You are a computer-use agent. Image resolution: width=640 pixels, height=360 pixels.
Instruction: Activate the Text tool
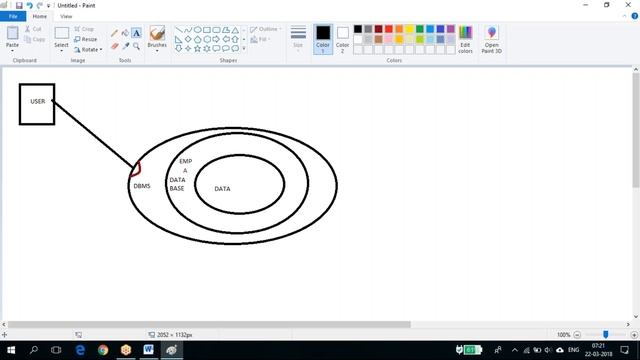tap(136, 33)
